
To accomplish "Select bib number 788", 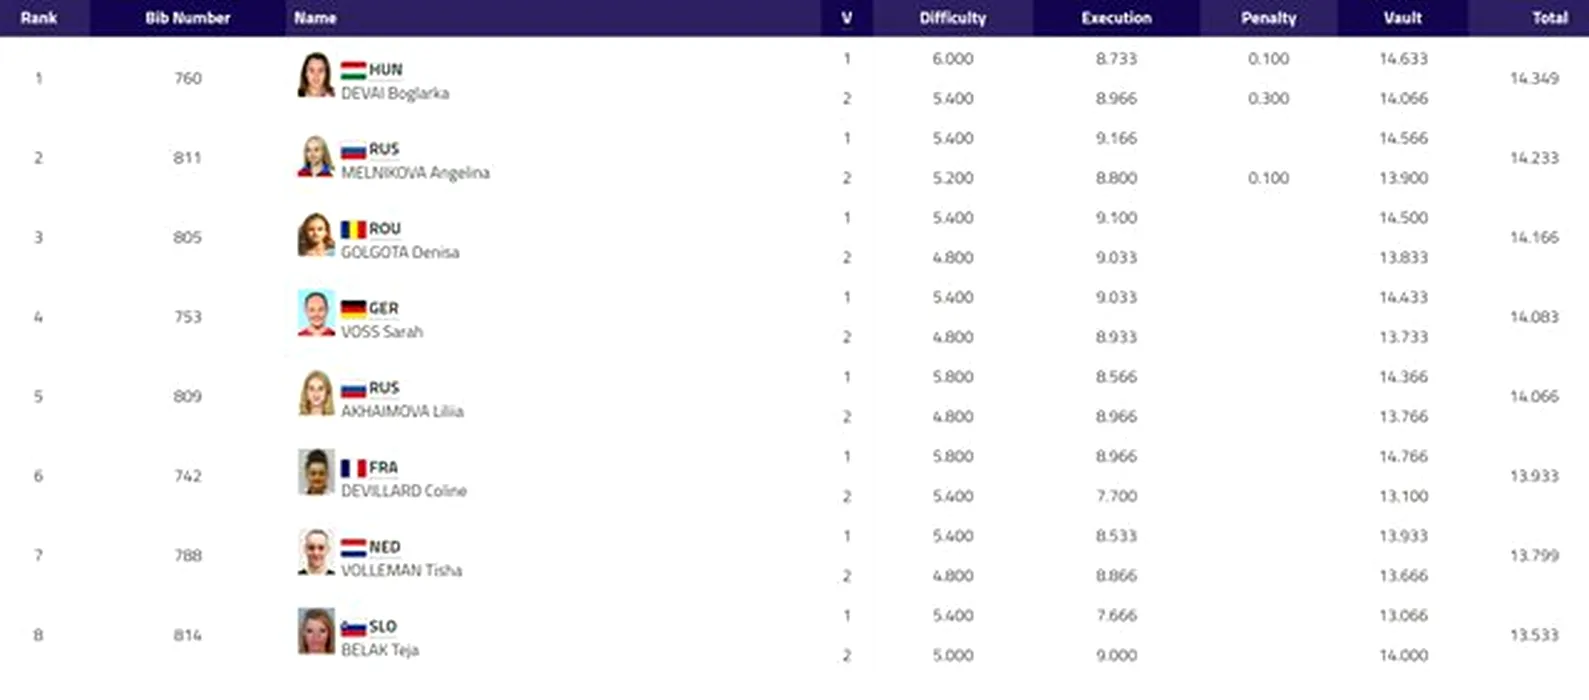I will [x=188, y=555].
